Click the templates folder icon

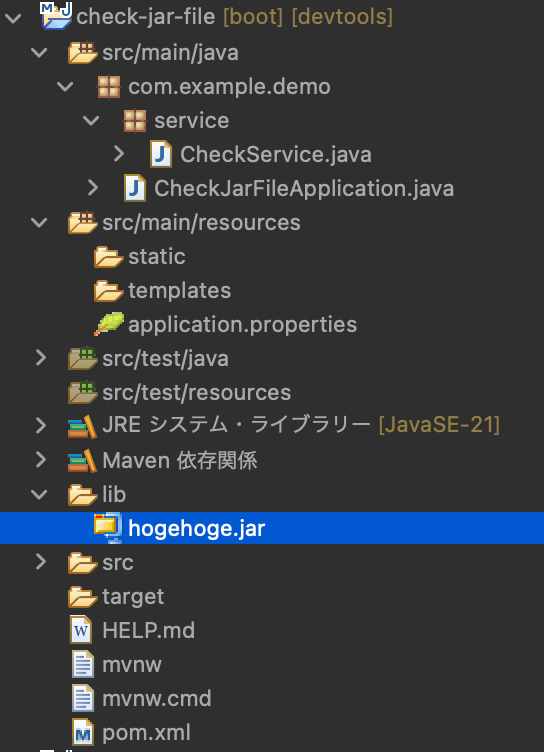click(108, 291)
